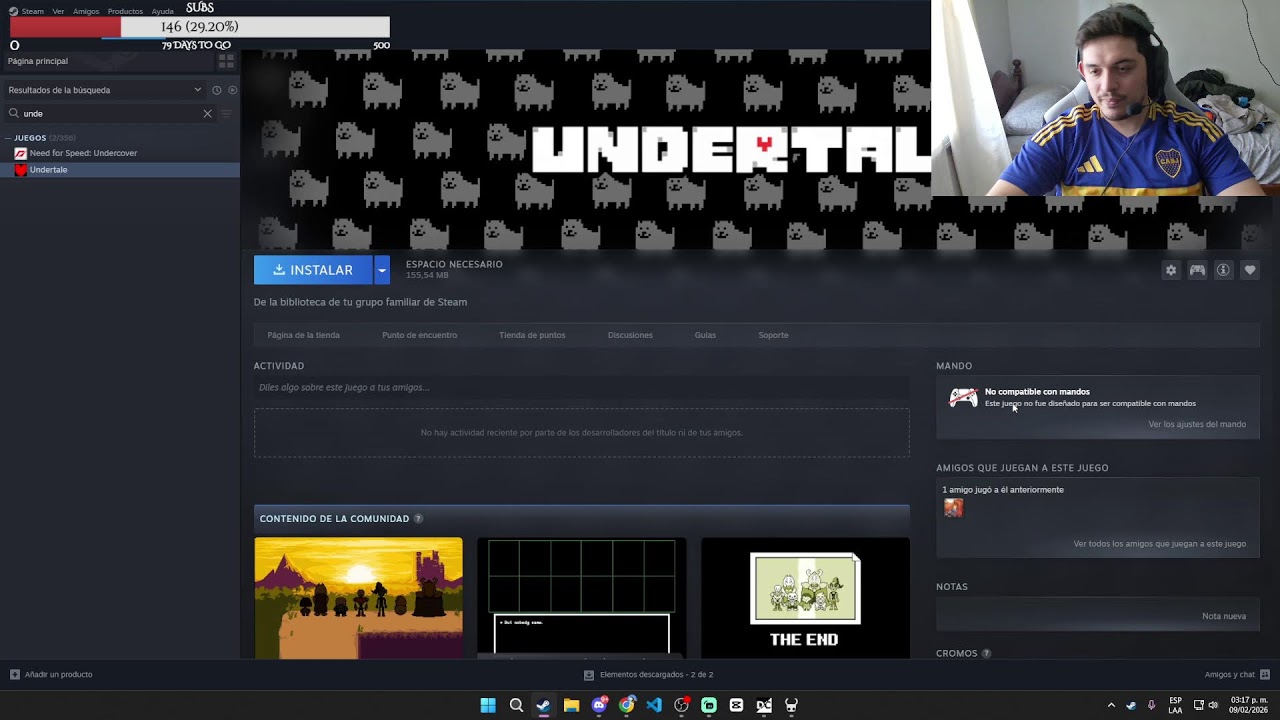Sort library by recent activity clock icon

[x=216, y=90]
